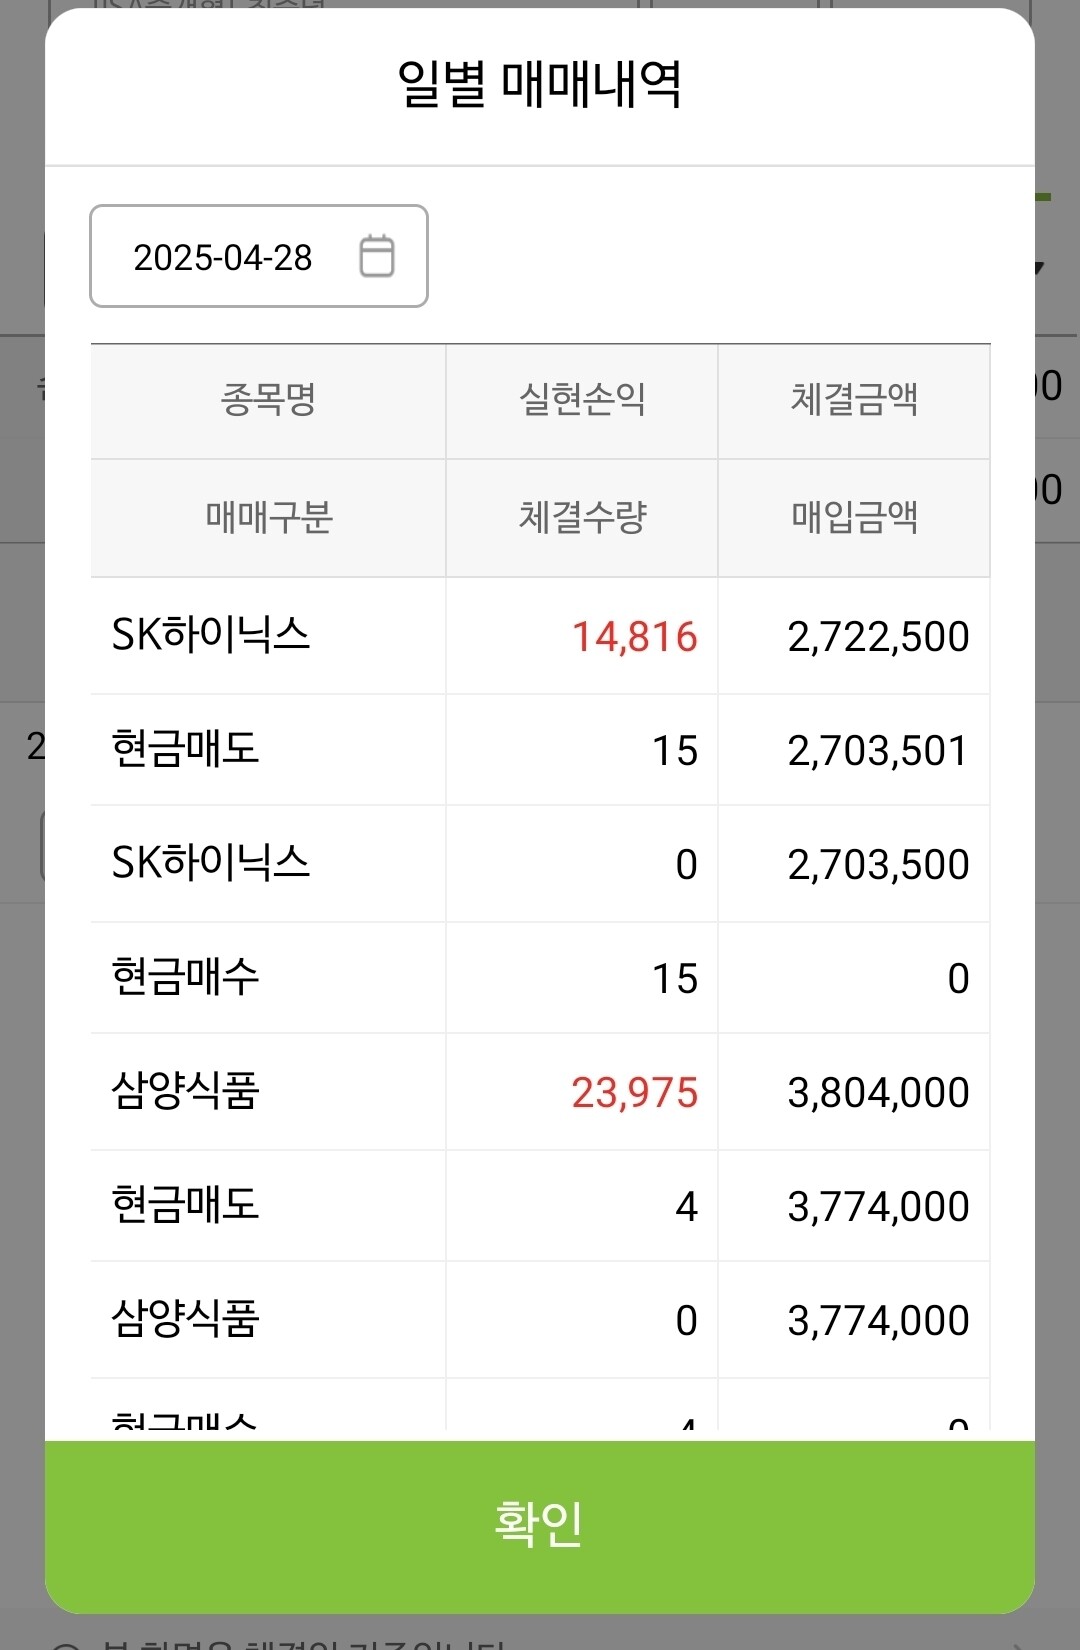Viewport: 1080px width, 1650px height.
Task: Click the 3,804,000 settlement amount
Action: click(x=878, y=1093)
